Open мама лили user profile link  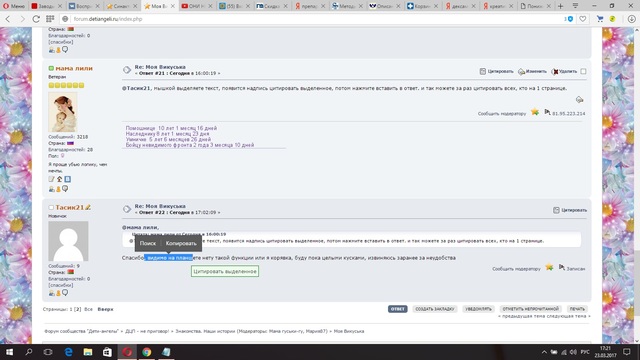(74, 68)
